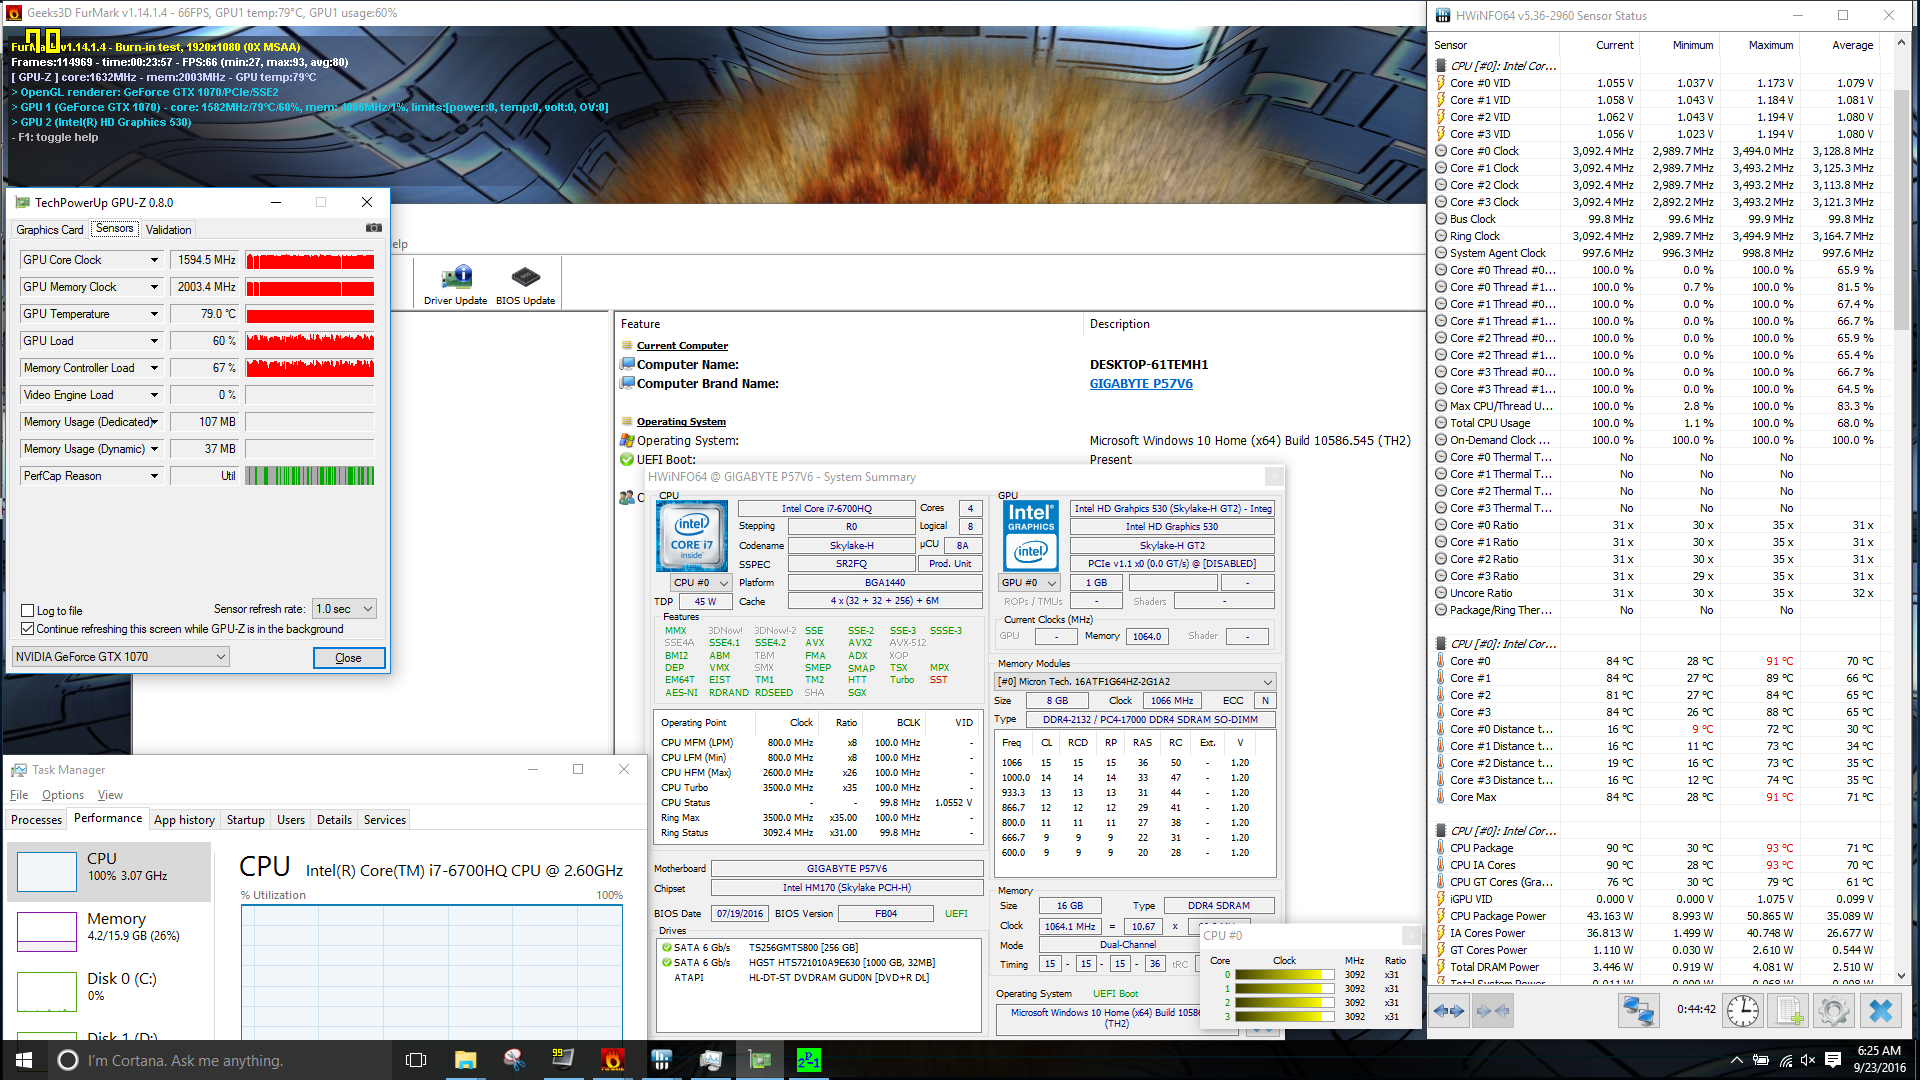Switch to Startup tab in Task Manager
The image size is (1920, 1080).
pyautogui.click(x=245, y=820)
